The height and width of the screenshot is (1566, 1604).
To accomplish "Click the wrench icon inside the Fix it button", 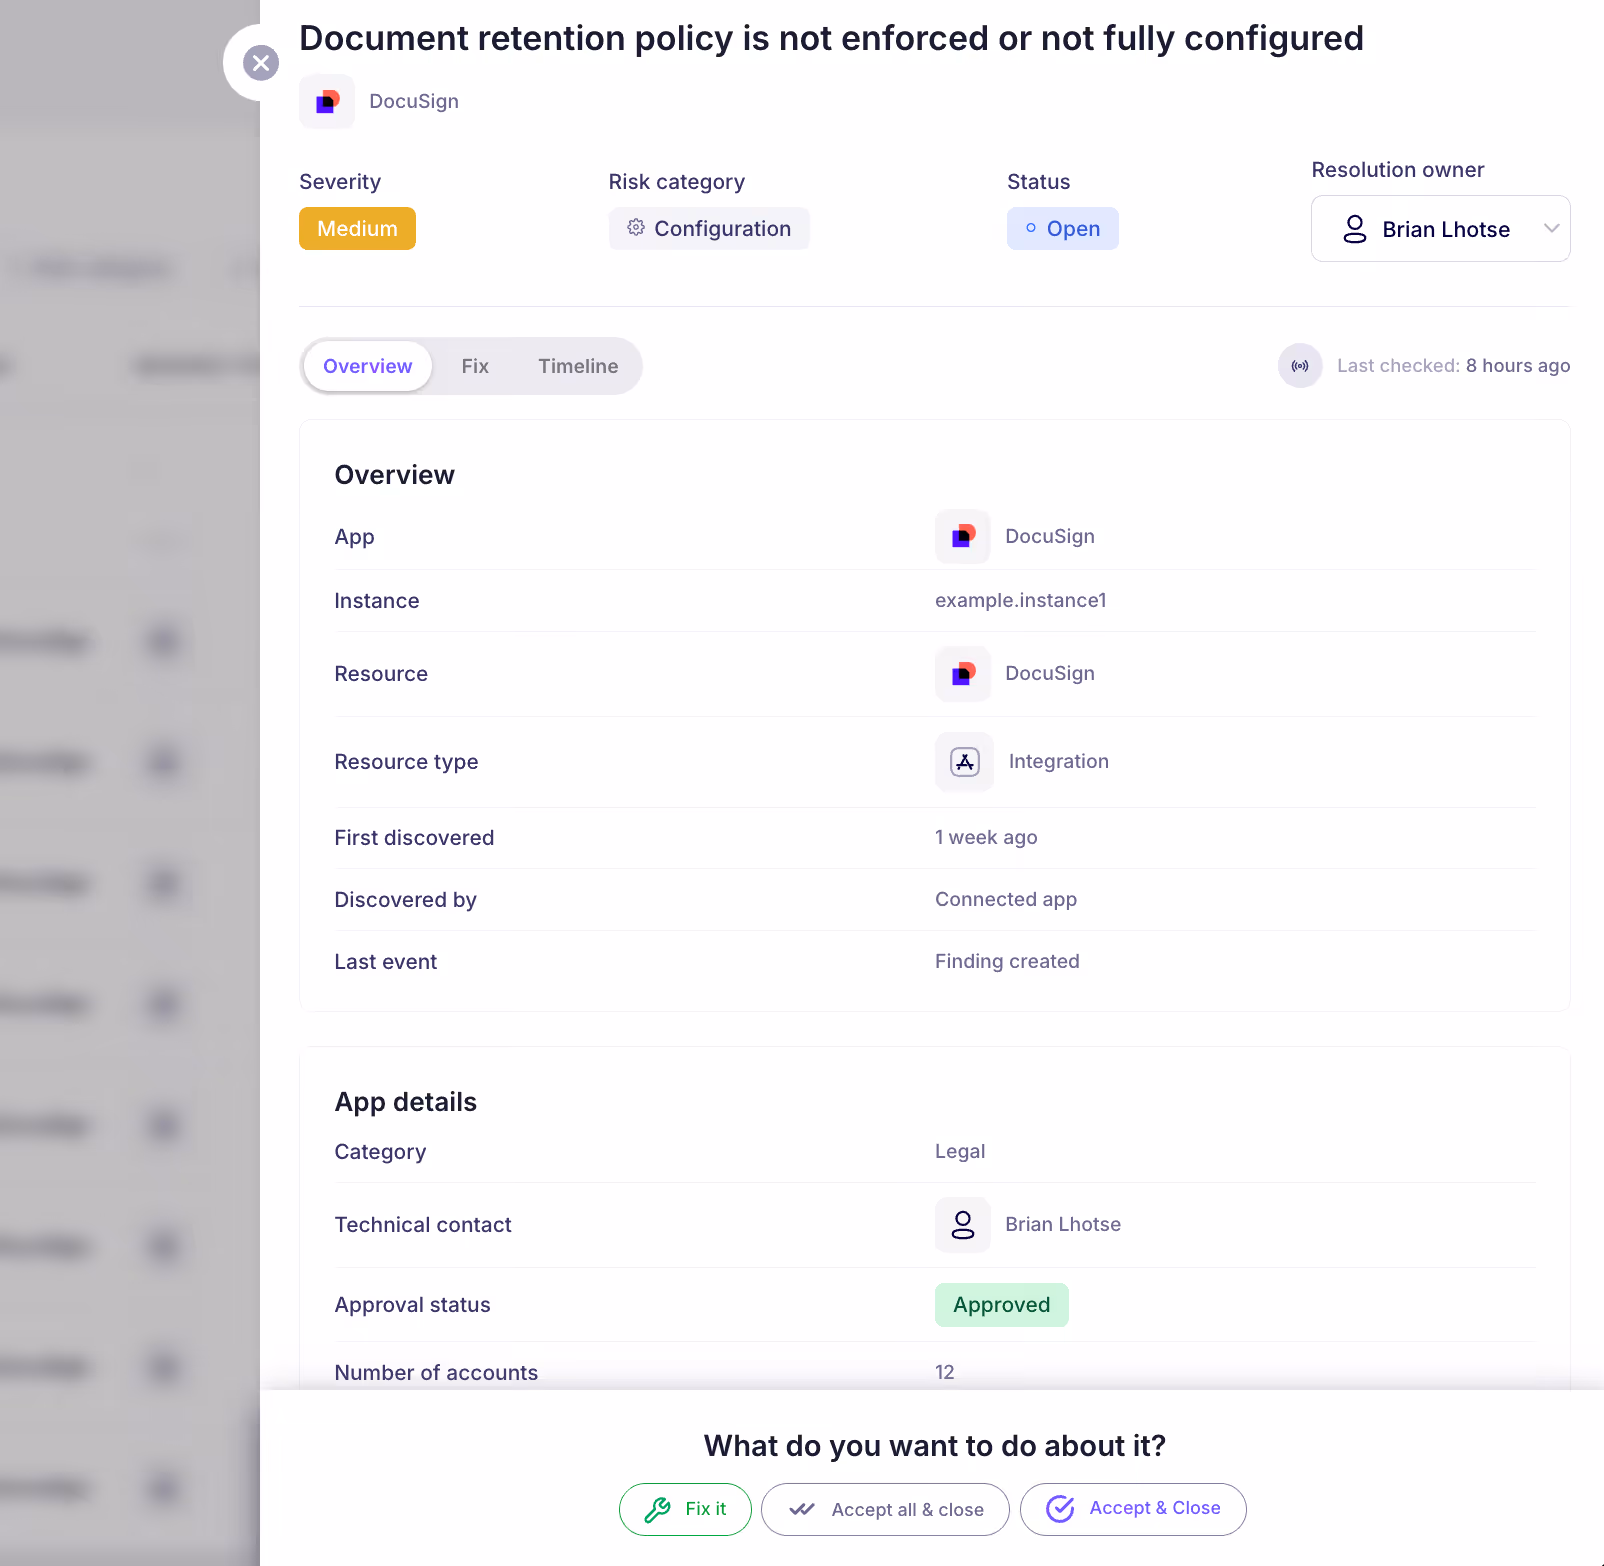I will tap(659, 1509).
